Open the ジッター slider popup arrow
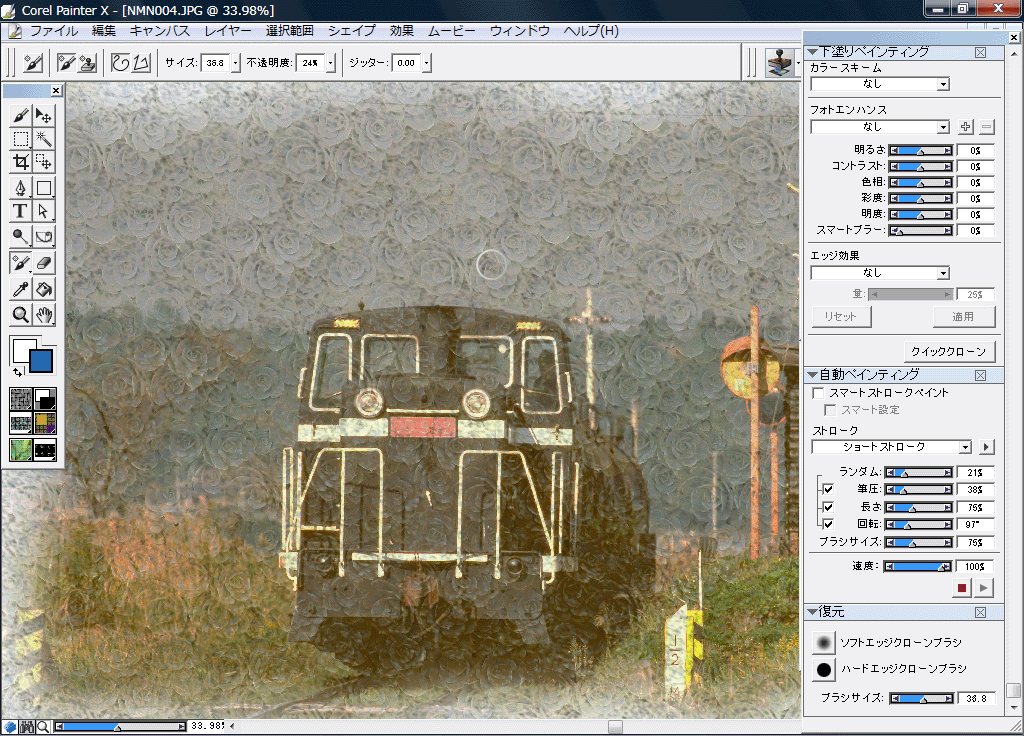 426,63
